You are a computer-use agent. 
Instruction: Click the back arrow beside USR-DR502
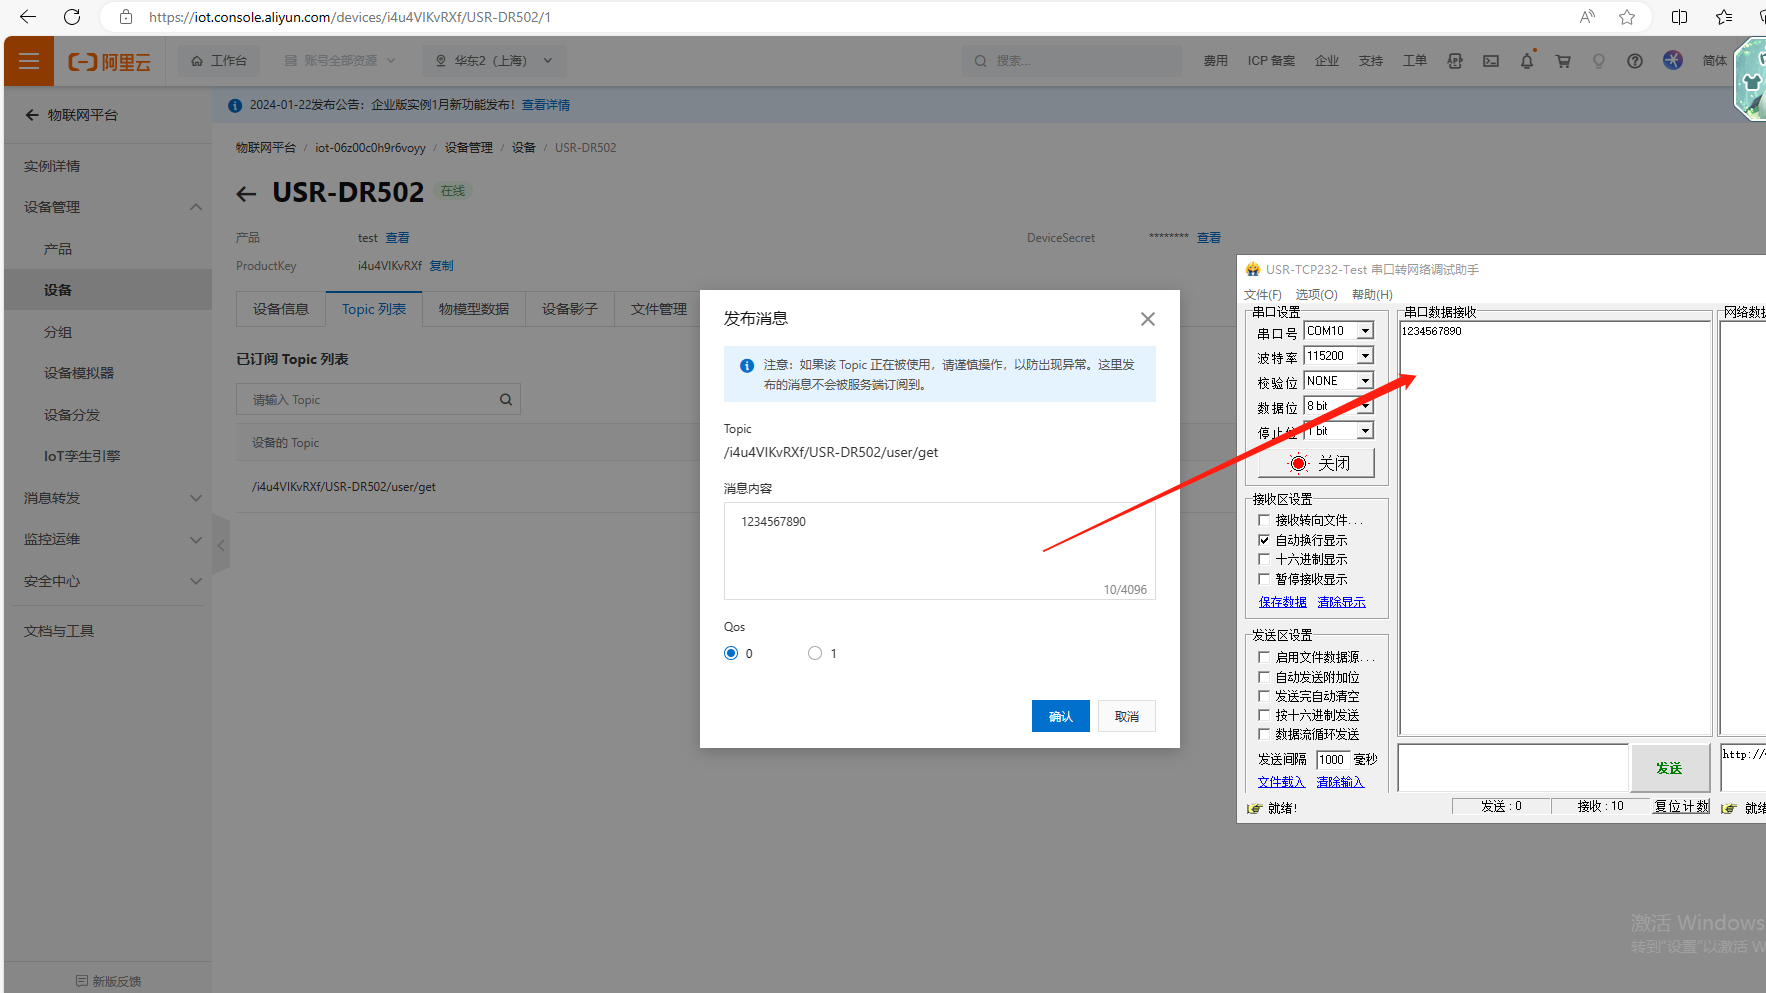click(246, 194)
